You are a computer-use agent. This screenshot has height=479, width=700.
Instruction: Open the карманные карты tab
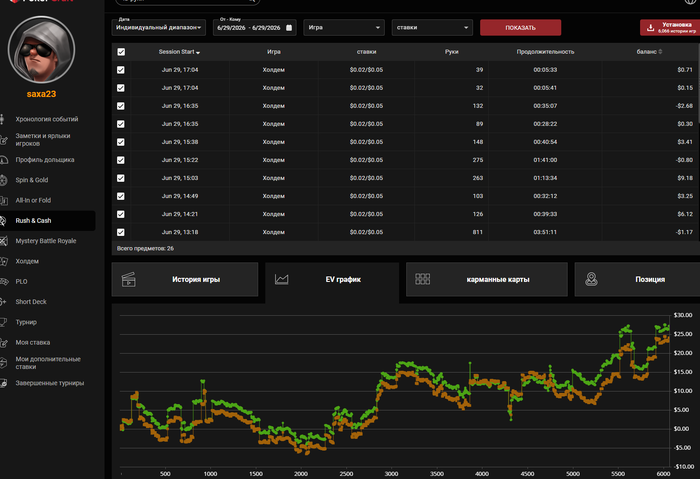[x=487, y=279]
